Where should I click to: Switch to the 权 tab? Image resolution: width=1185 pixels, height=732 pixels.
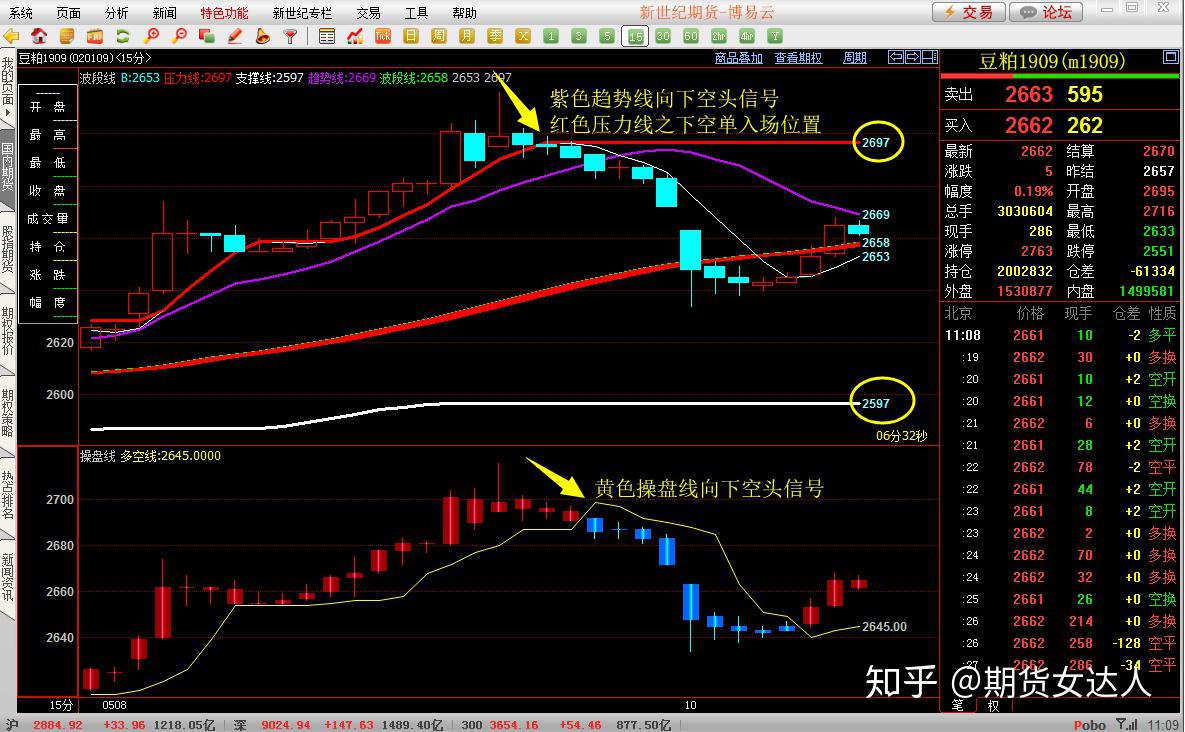(x=994, y=706)
